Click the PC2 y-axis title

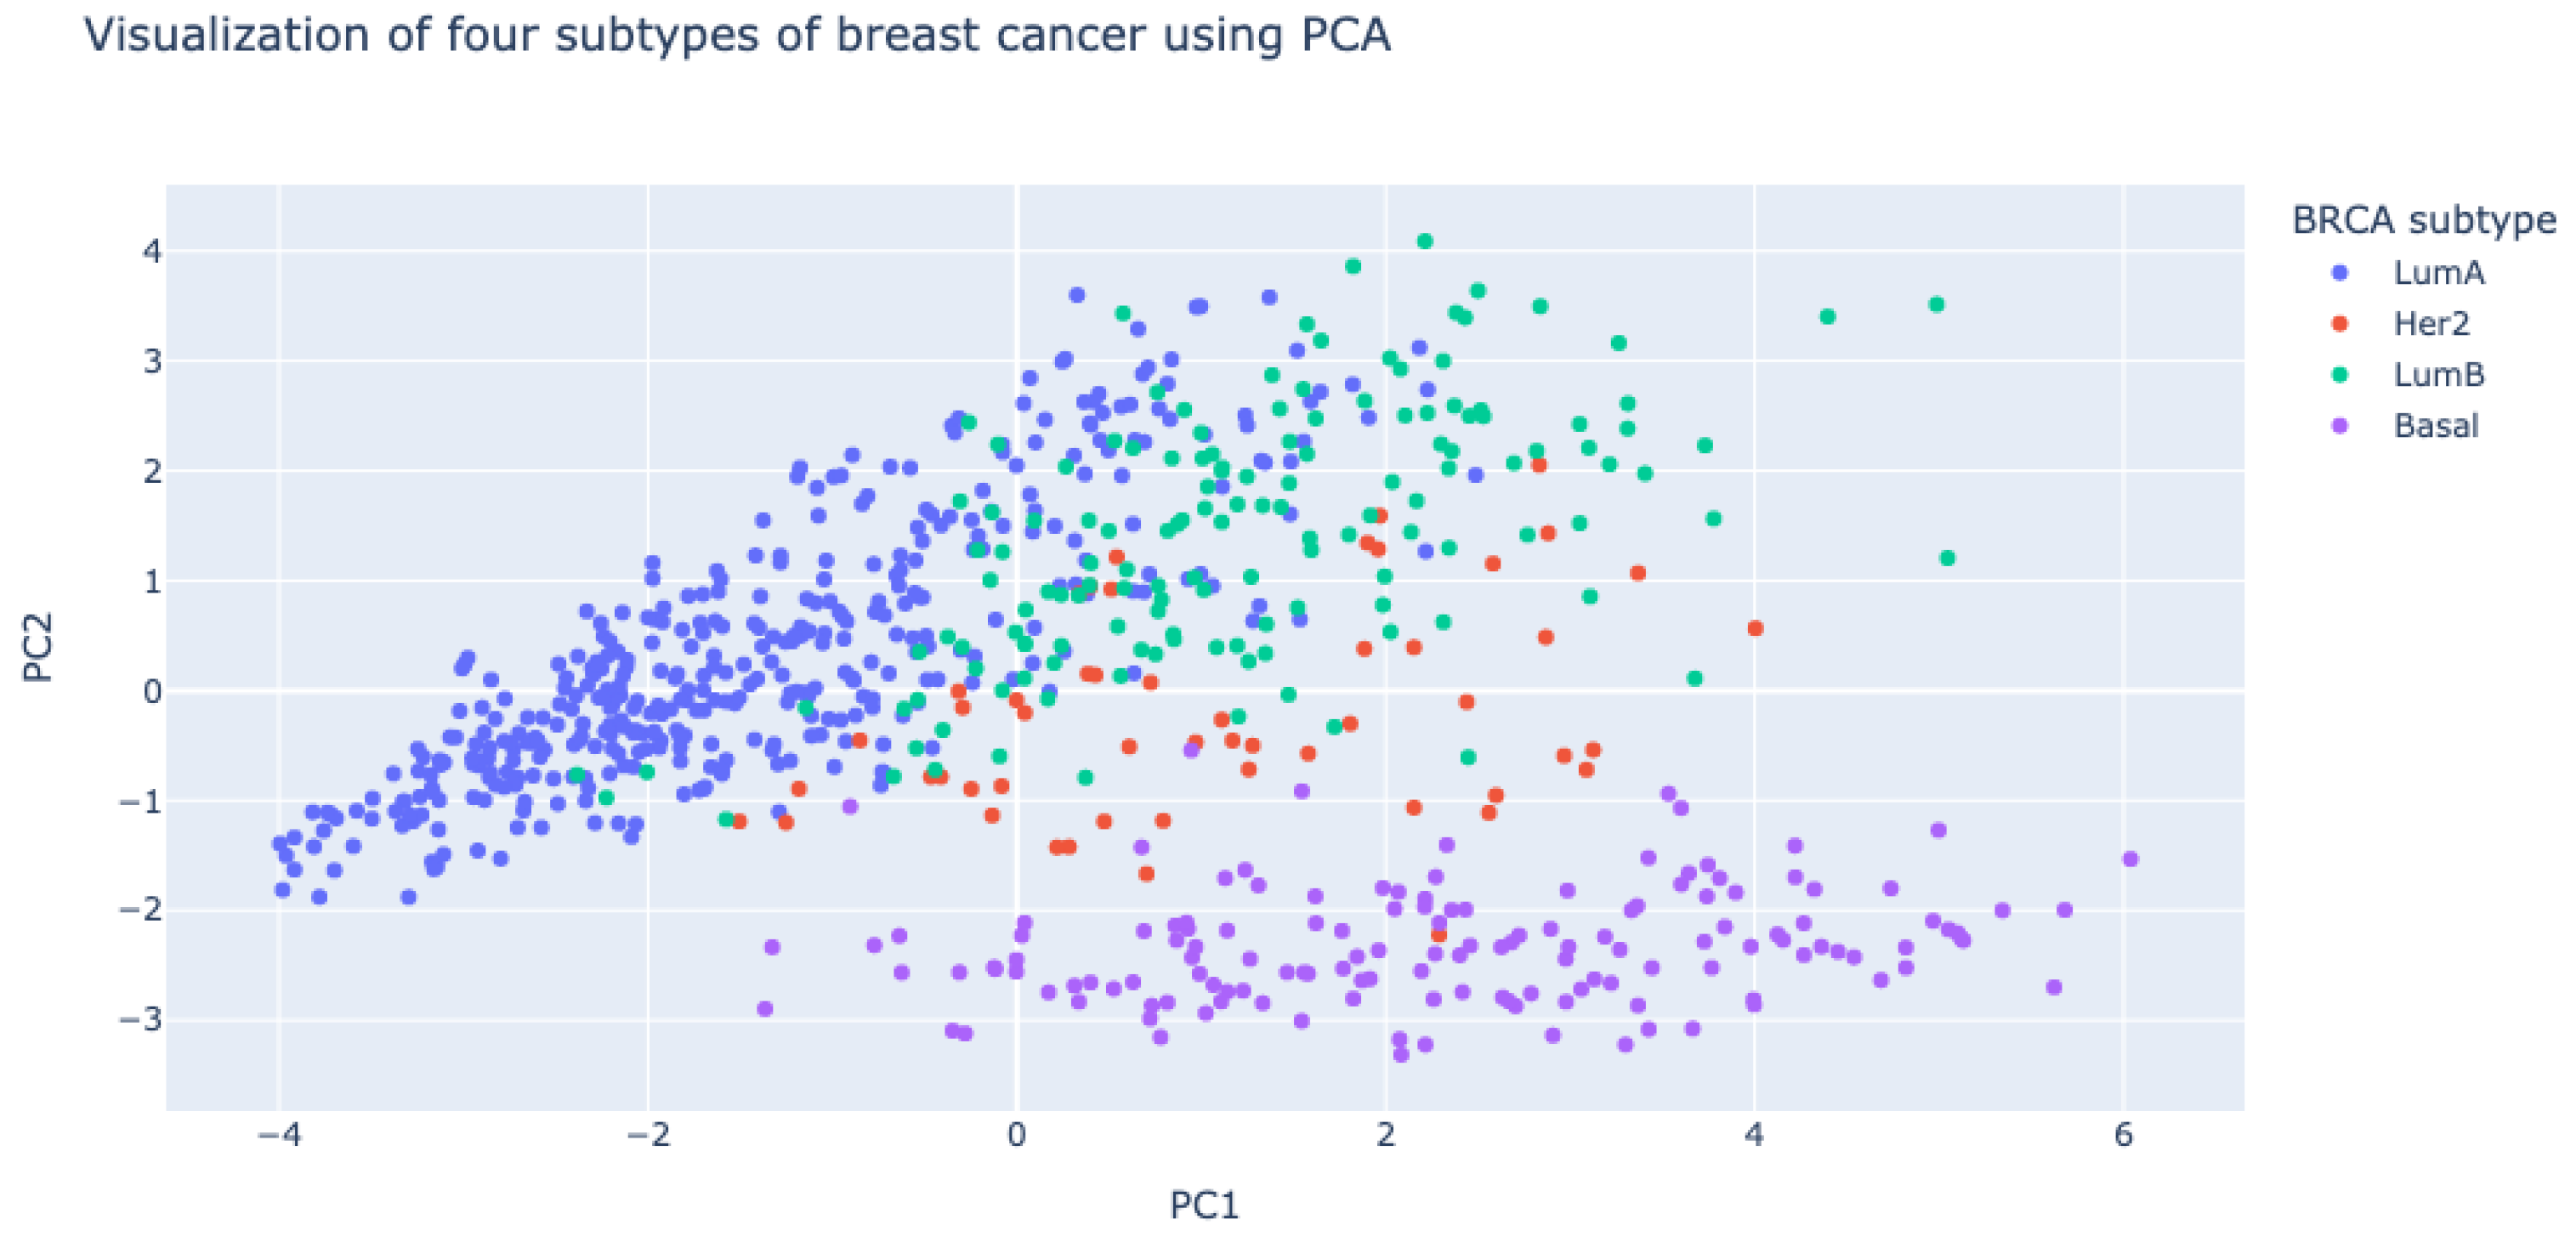coord(38,647)
